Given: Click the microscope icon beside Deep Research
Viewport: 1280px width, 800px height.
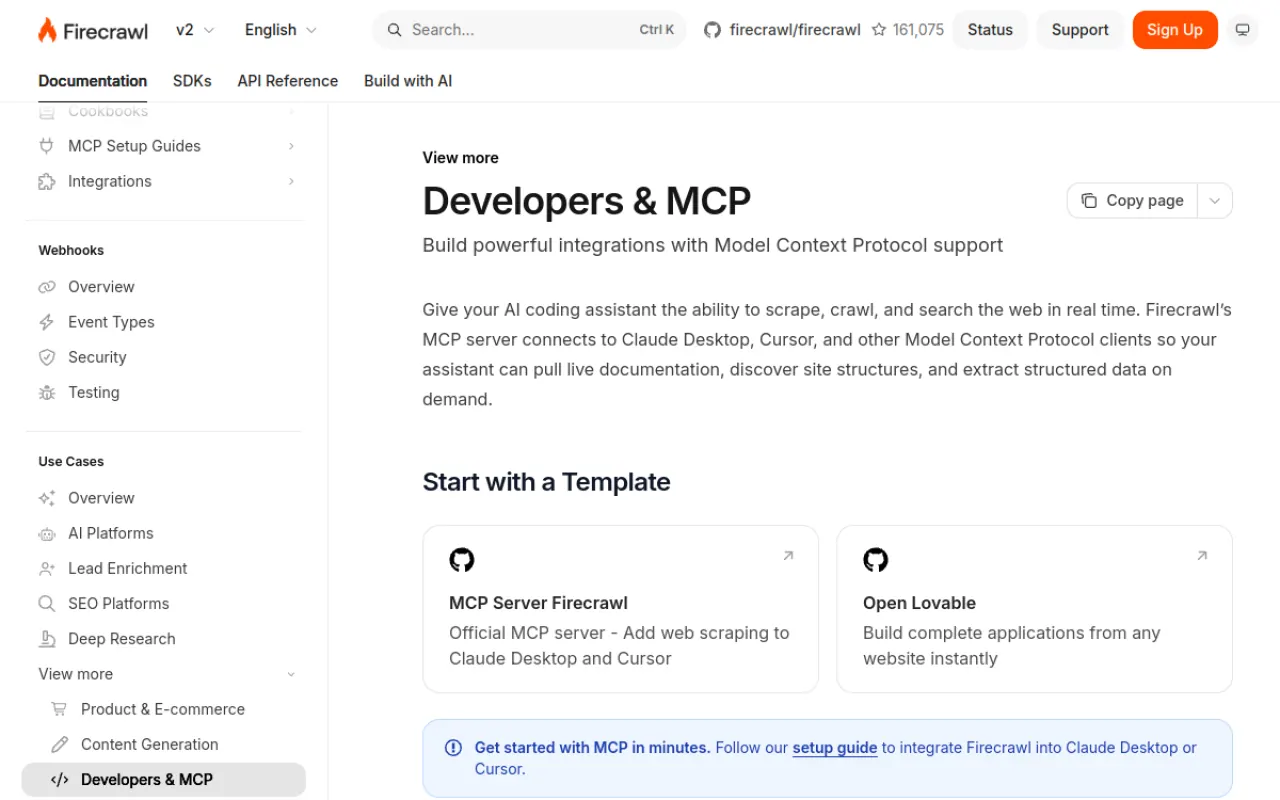Looking at the screenshot, I should click(46, 639).
